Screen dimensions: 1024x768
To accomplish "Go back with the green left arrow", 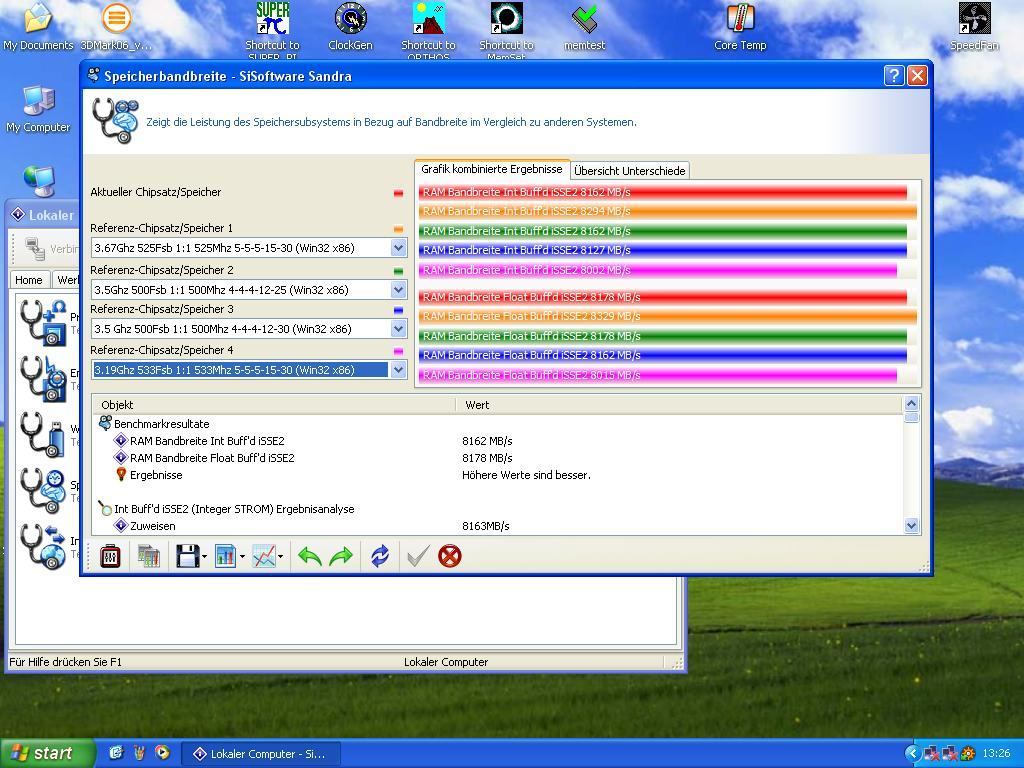I will click(310, 556).
